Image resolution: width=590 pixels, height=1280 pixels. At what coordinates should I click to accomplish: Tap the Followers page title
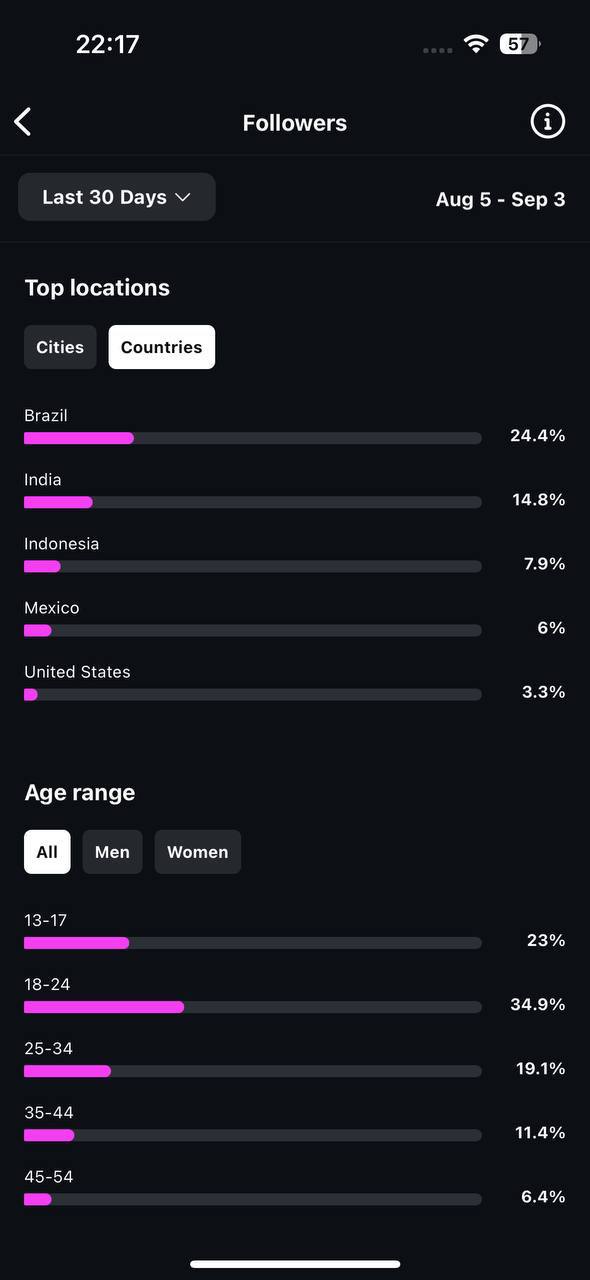tap(295, 123)
